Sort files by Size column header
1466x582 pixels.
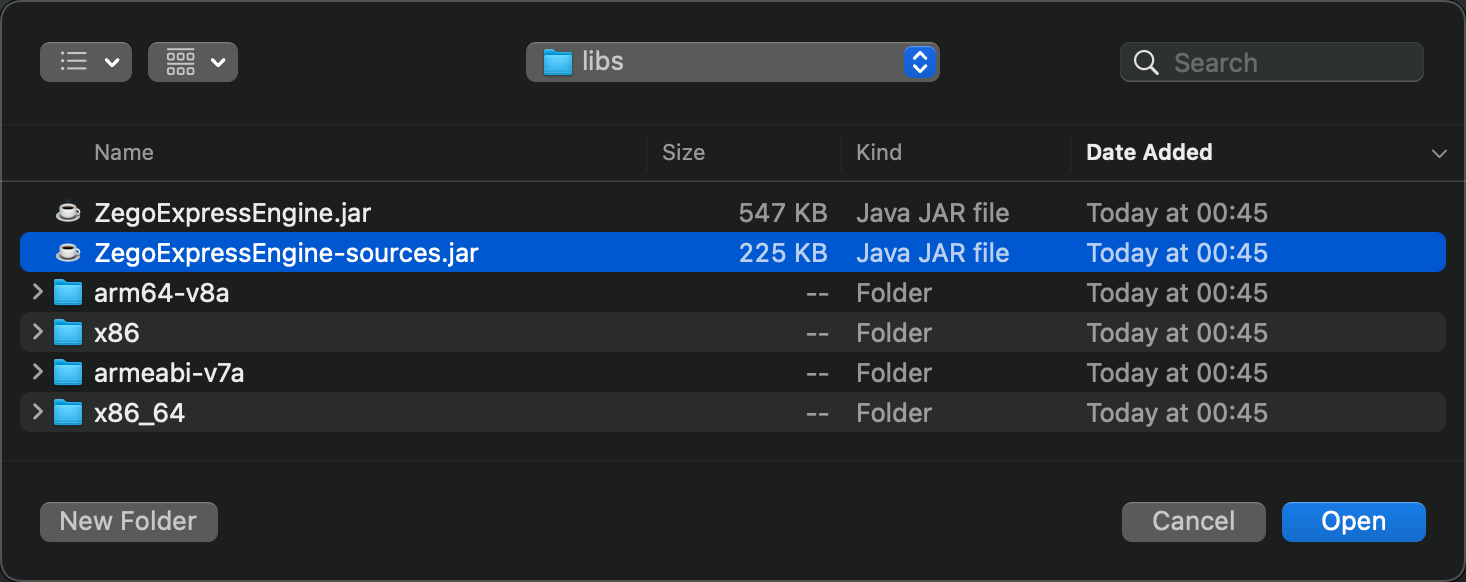pyautogui.click(x=683, y=152)
